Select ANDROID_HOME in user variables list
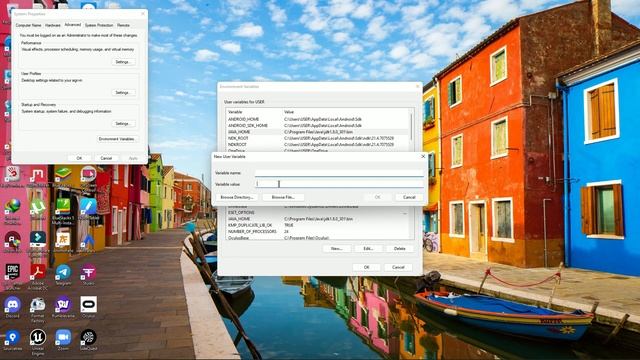 point(318,120)
